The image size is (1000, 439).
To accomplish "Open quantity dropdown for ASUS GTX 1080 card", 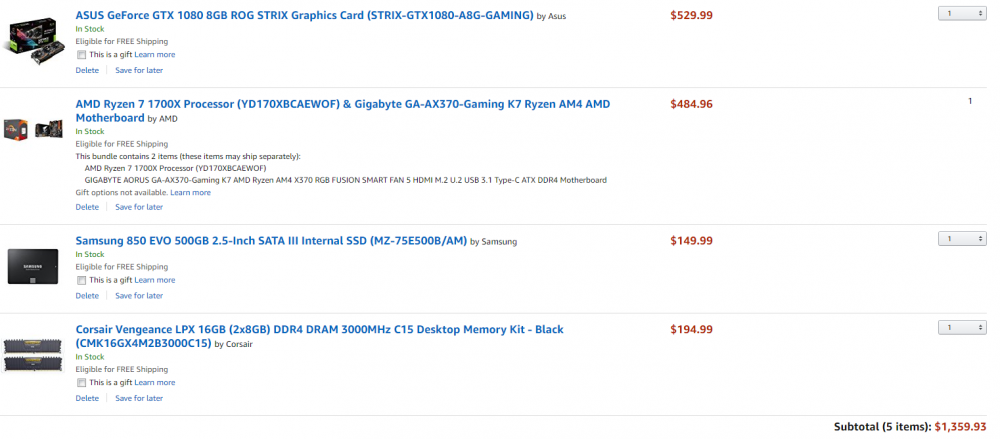I will point(961,13).
